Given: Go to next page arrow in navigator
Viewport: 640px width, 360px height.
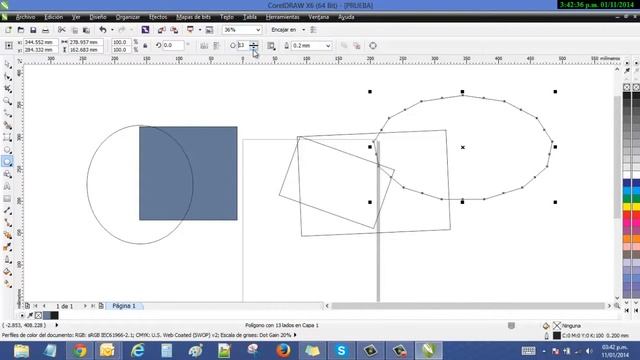Looking at the screenshot, I should (85, 306).
